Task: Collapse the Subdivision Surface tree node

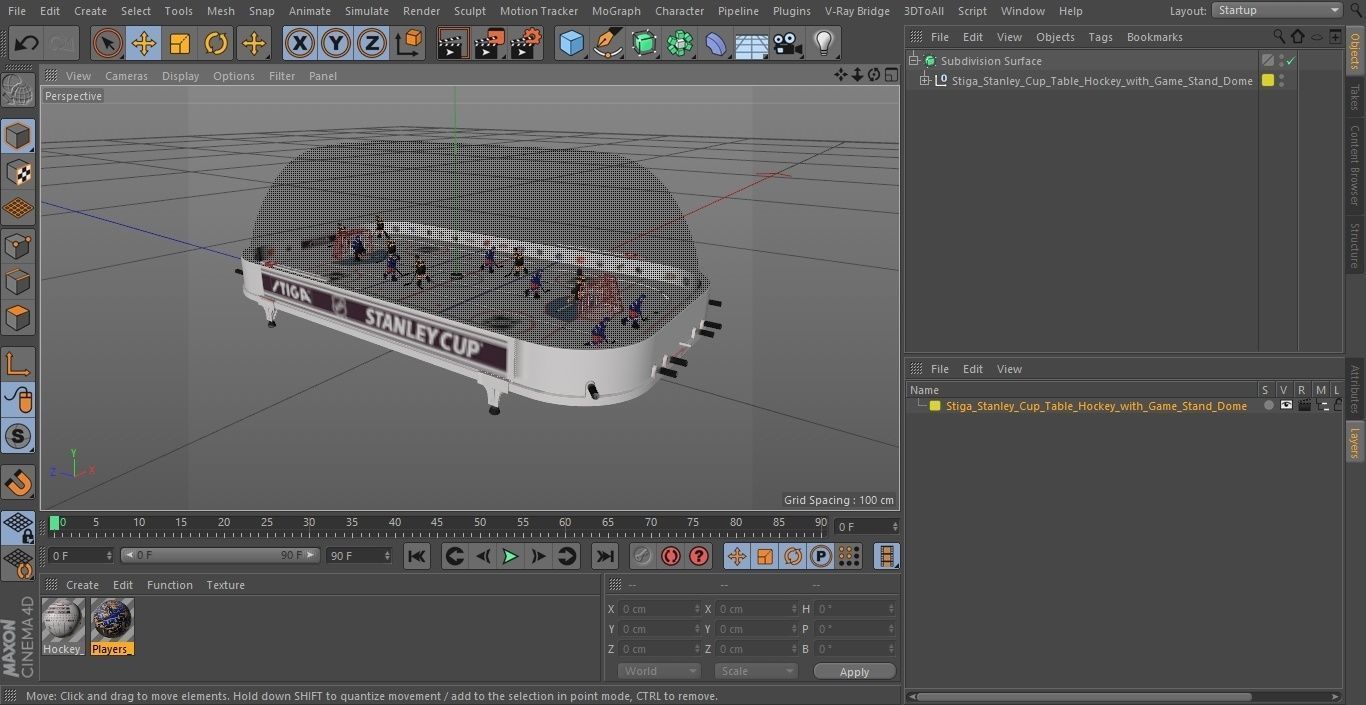Action: (913, 60)
